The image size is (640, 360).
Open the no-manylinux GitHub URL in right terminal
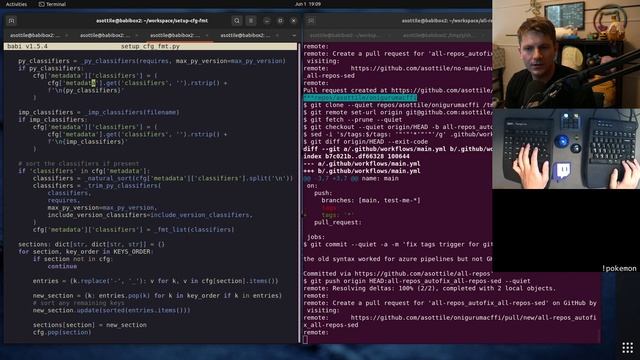point(421,69)
